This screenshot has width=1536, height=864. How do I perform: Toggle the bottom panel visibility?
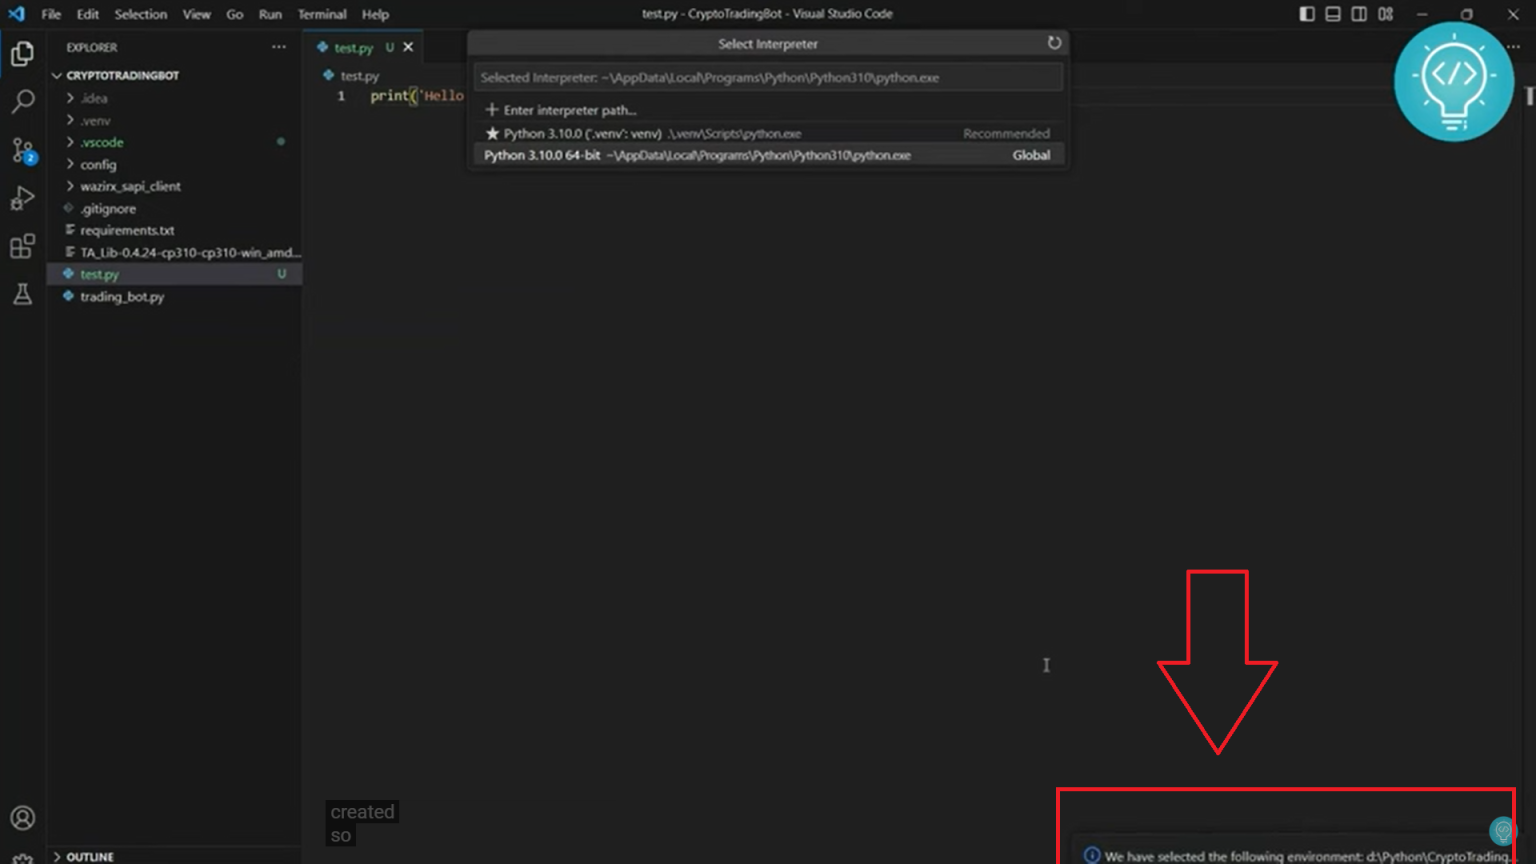click(x=1332, y=13)
